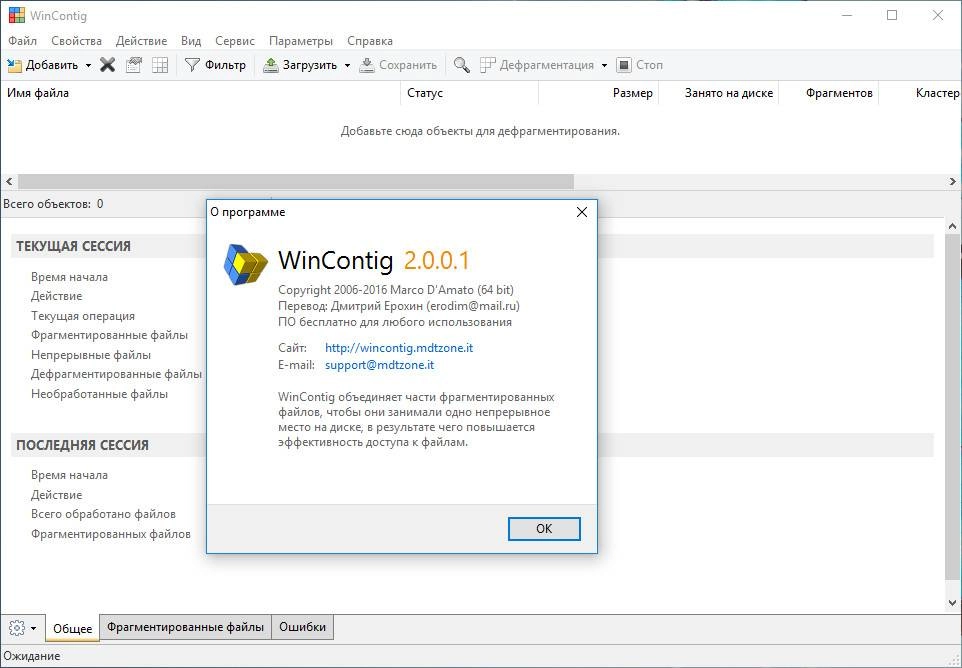
Task: Switch to the Общее tab
Action: 72,629
